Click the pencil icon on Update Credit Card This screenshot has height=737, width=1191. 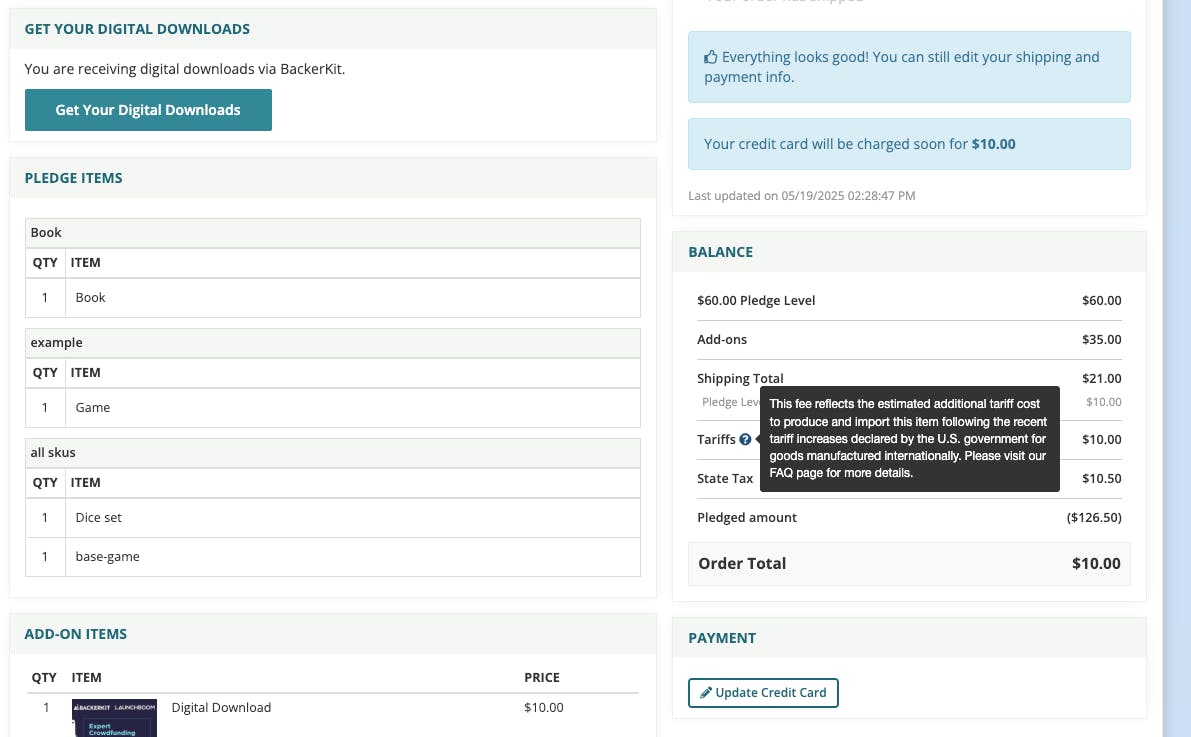705,693
